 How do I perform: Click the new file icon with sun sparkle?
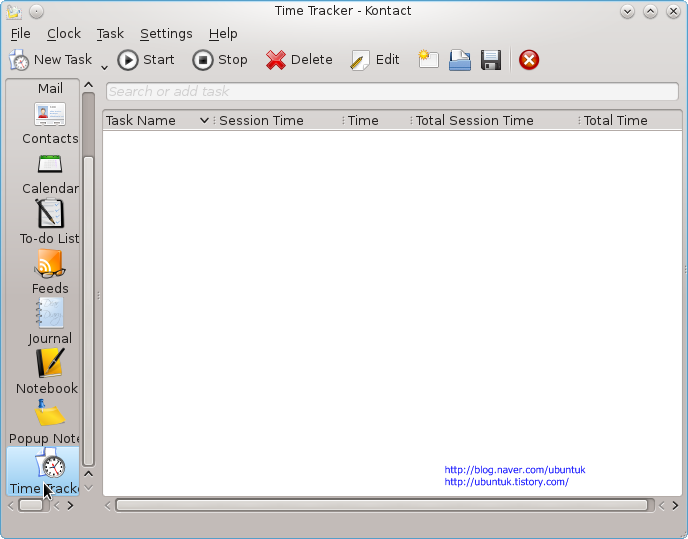[428, 60]
